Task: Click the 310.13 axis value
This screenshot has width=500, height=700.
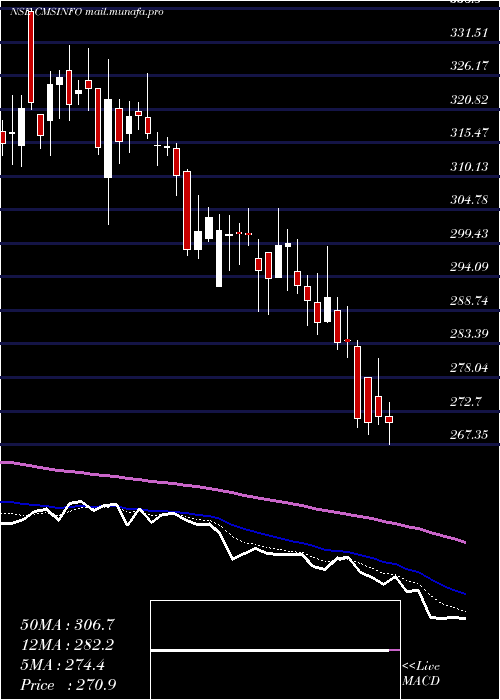Action: [x=469, y=167]
